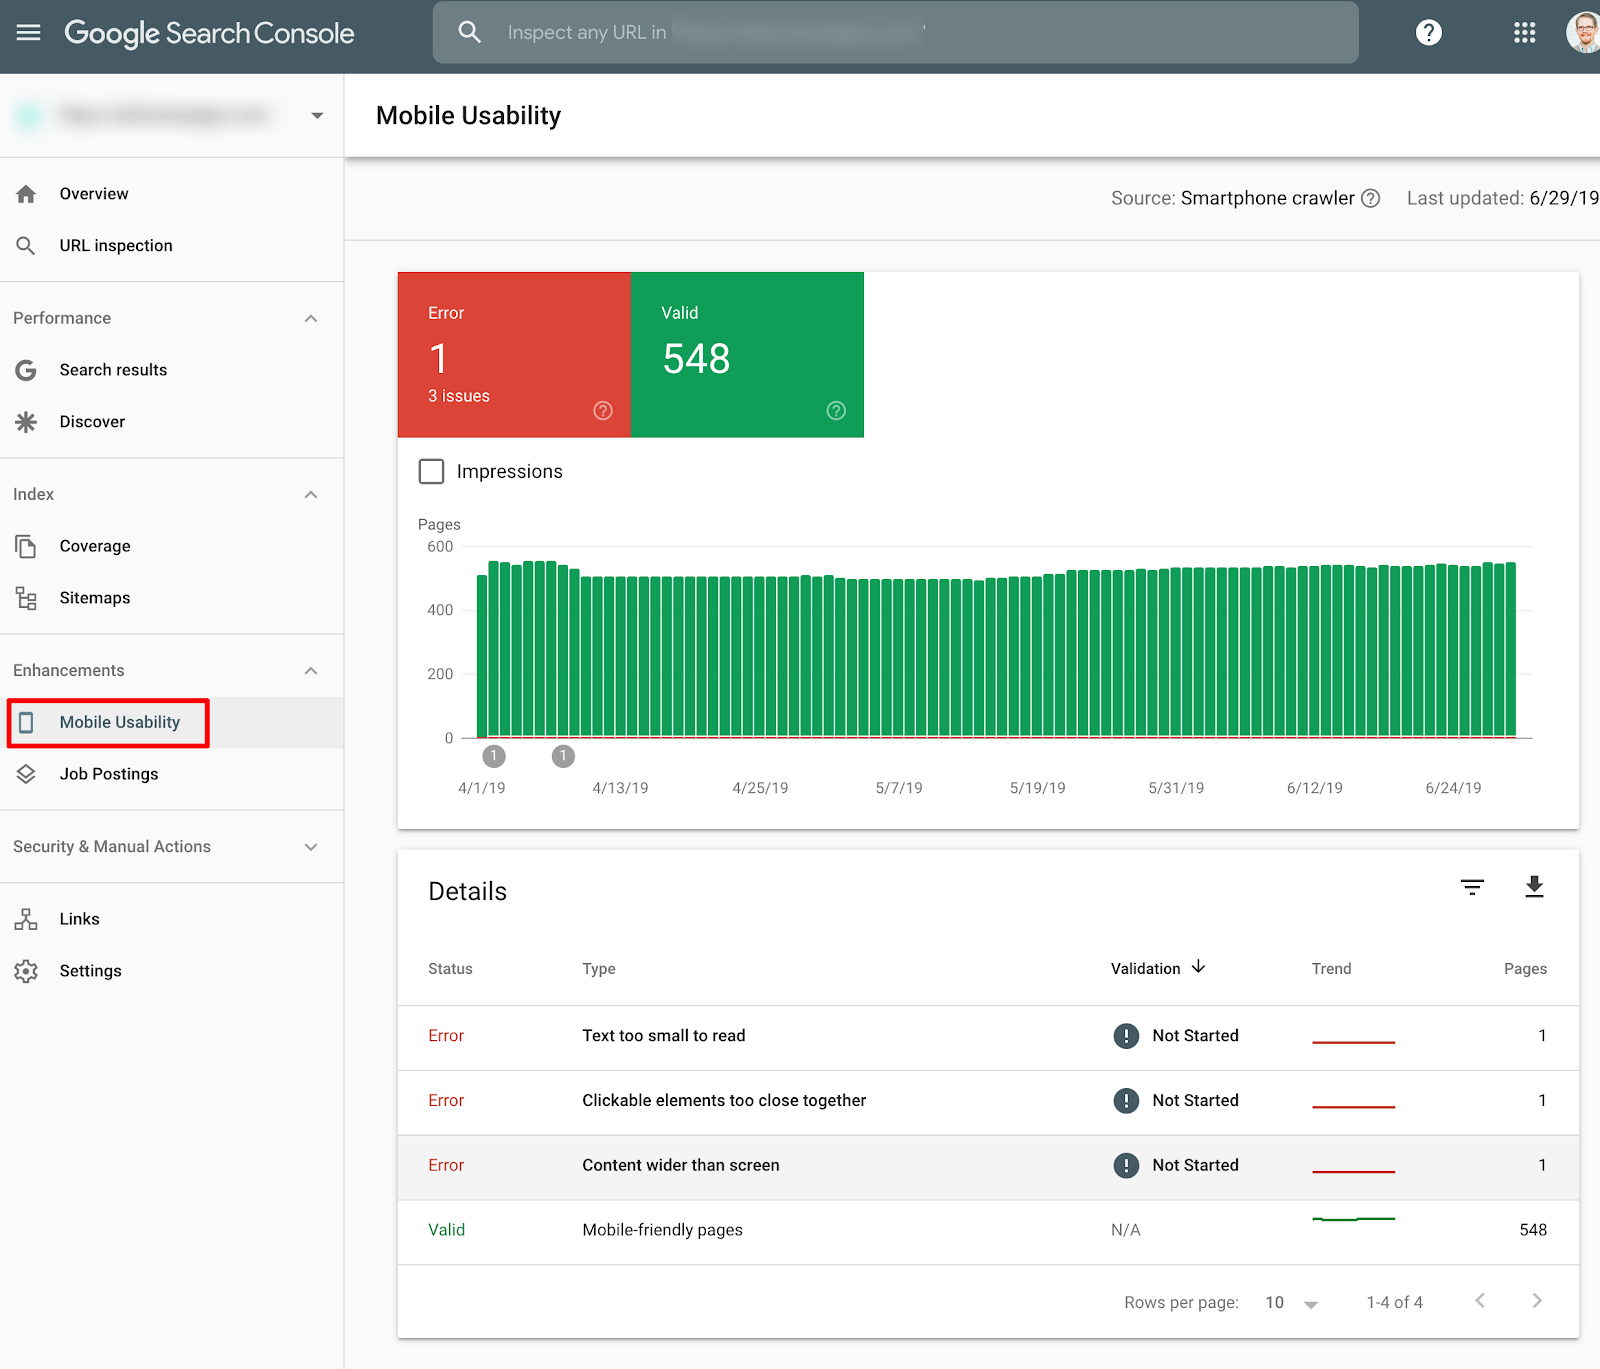The height and width of the screenshot is (1369, 1600).
Task: Open the Google apps grid
Action: click(x=1524, y=32)
